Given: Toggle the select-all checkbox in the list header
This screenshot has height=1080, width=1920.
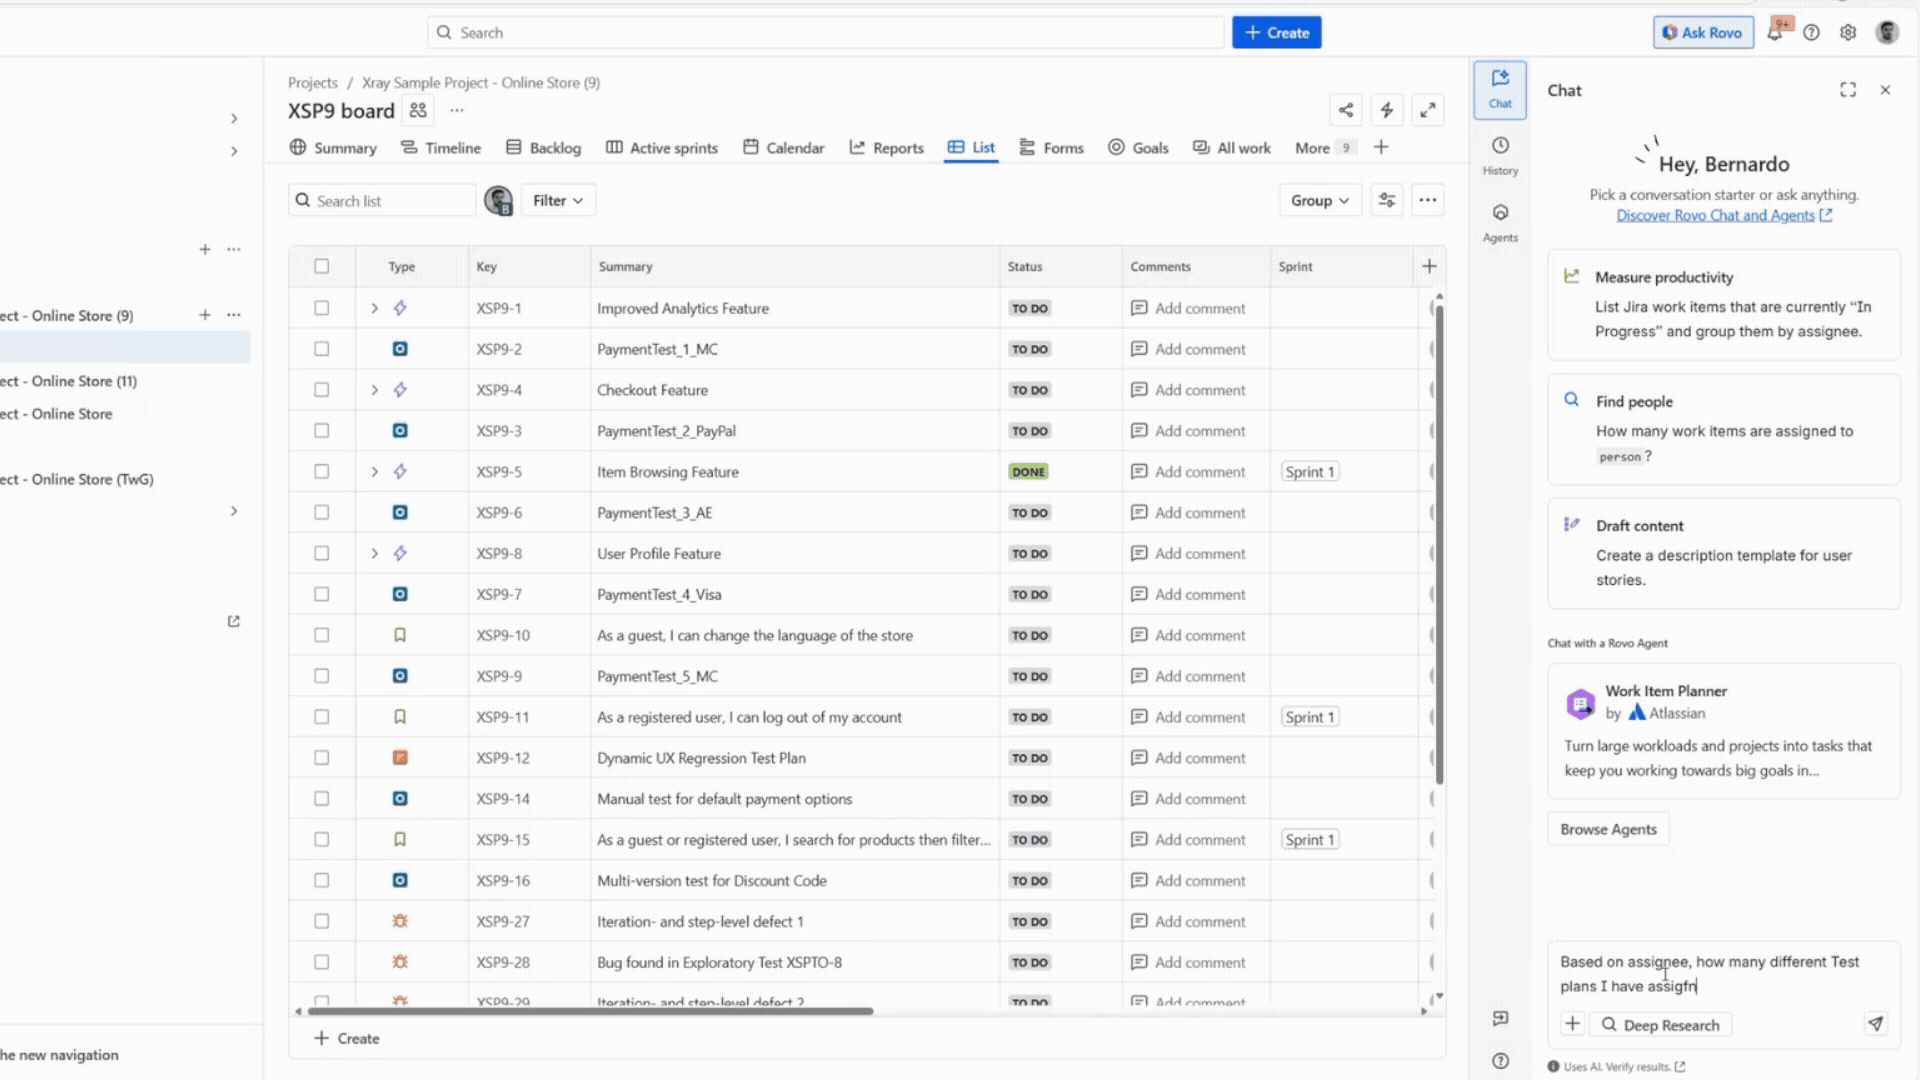Looking at the screenshot, I should point(321,266).
